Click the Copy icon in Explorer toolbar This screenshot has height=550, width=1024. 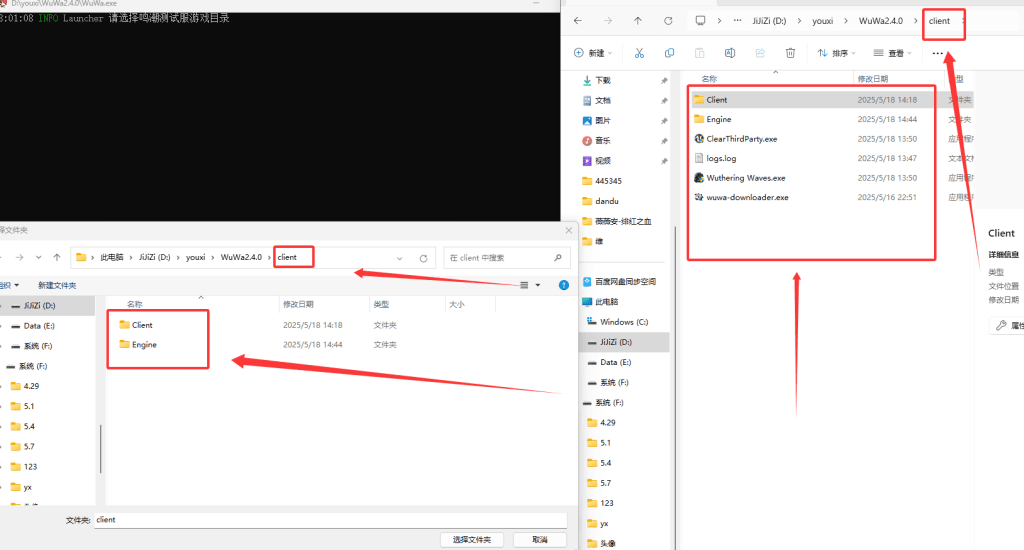point(669,53)
